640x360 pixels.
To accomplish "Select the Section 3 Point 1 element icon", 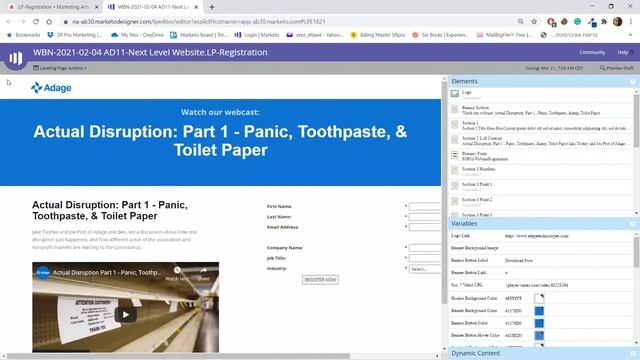I will click(455, 186).
